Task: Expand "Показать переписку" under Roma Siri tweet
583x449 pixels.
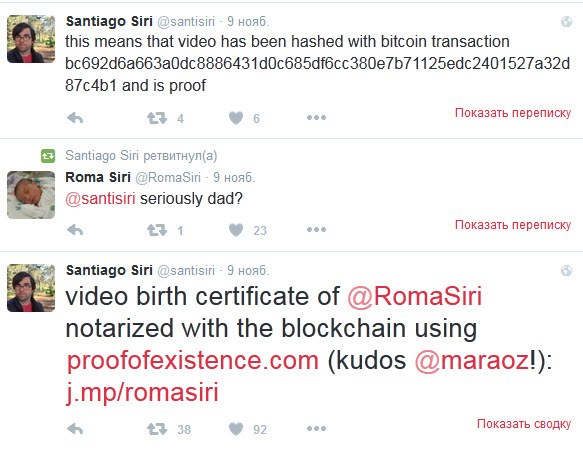Action: (x=513, y=225)
